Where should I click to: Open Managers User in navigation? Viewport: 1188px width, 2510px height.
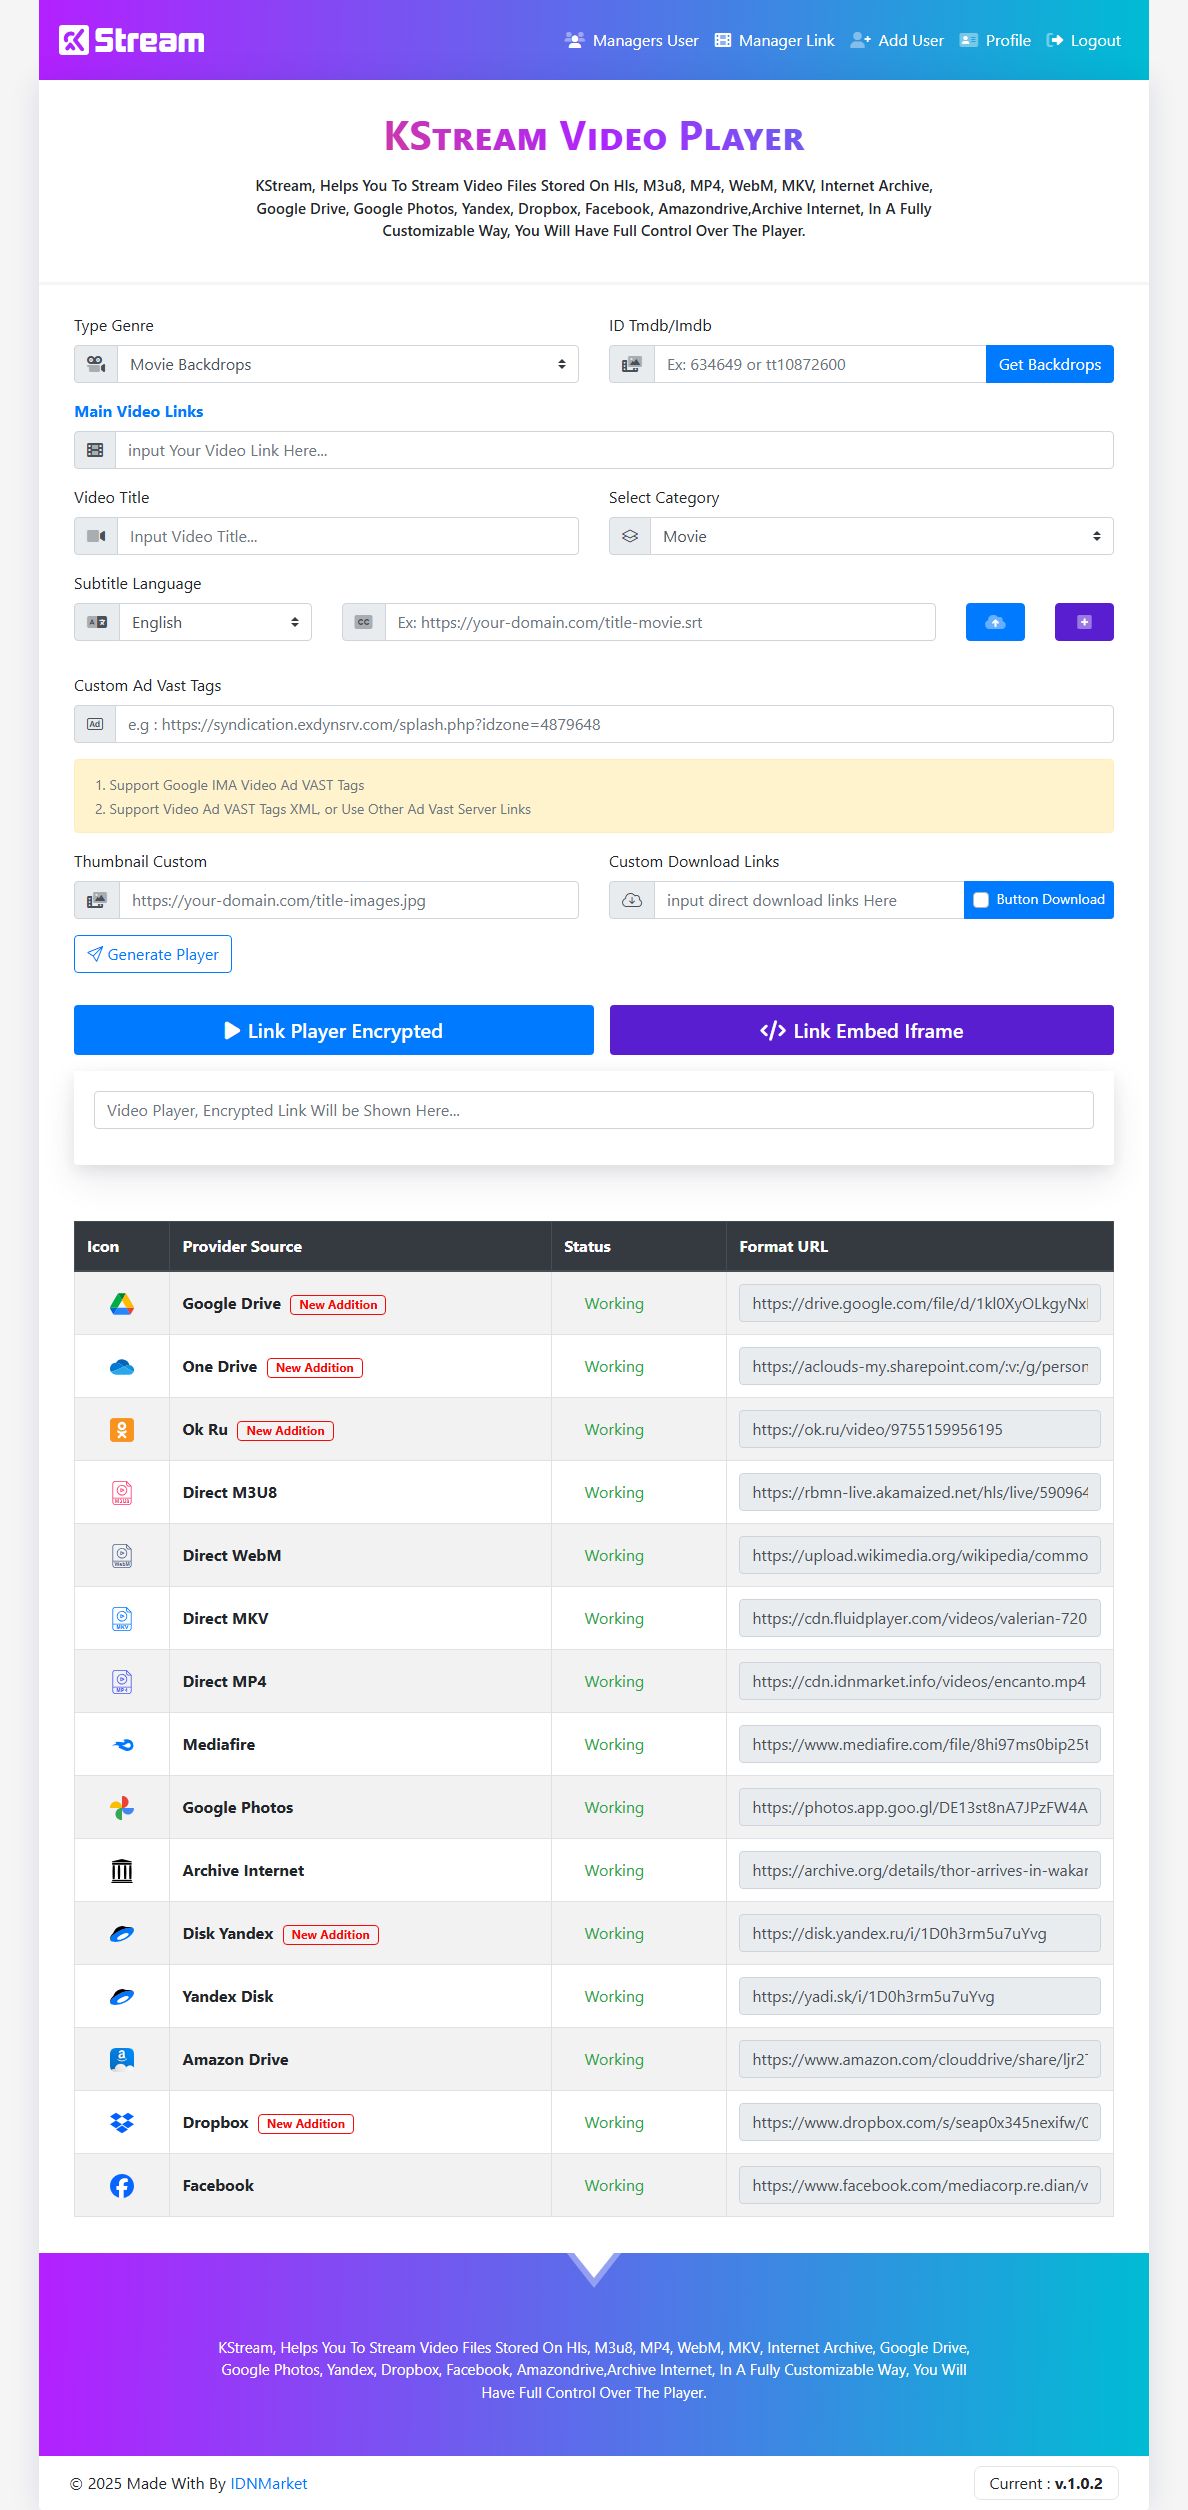pyautogui.click(x=632, y=41)
